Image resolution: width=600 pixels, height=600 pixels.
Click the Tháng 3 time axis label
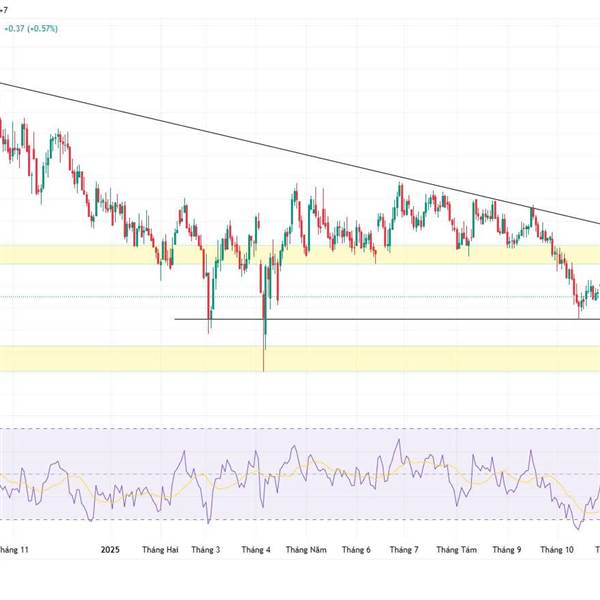206,550
